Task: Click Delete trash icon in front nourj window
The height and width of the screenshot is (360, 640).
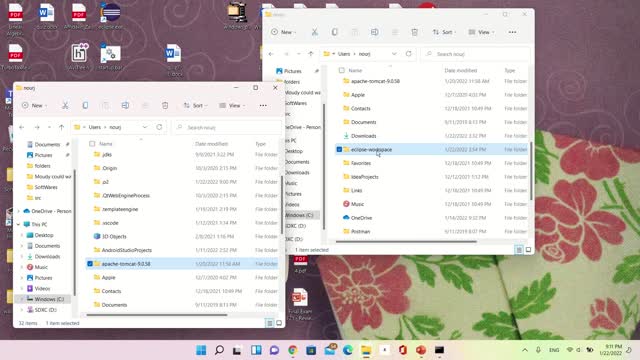Action: coord(165,105)
